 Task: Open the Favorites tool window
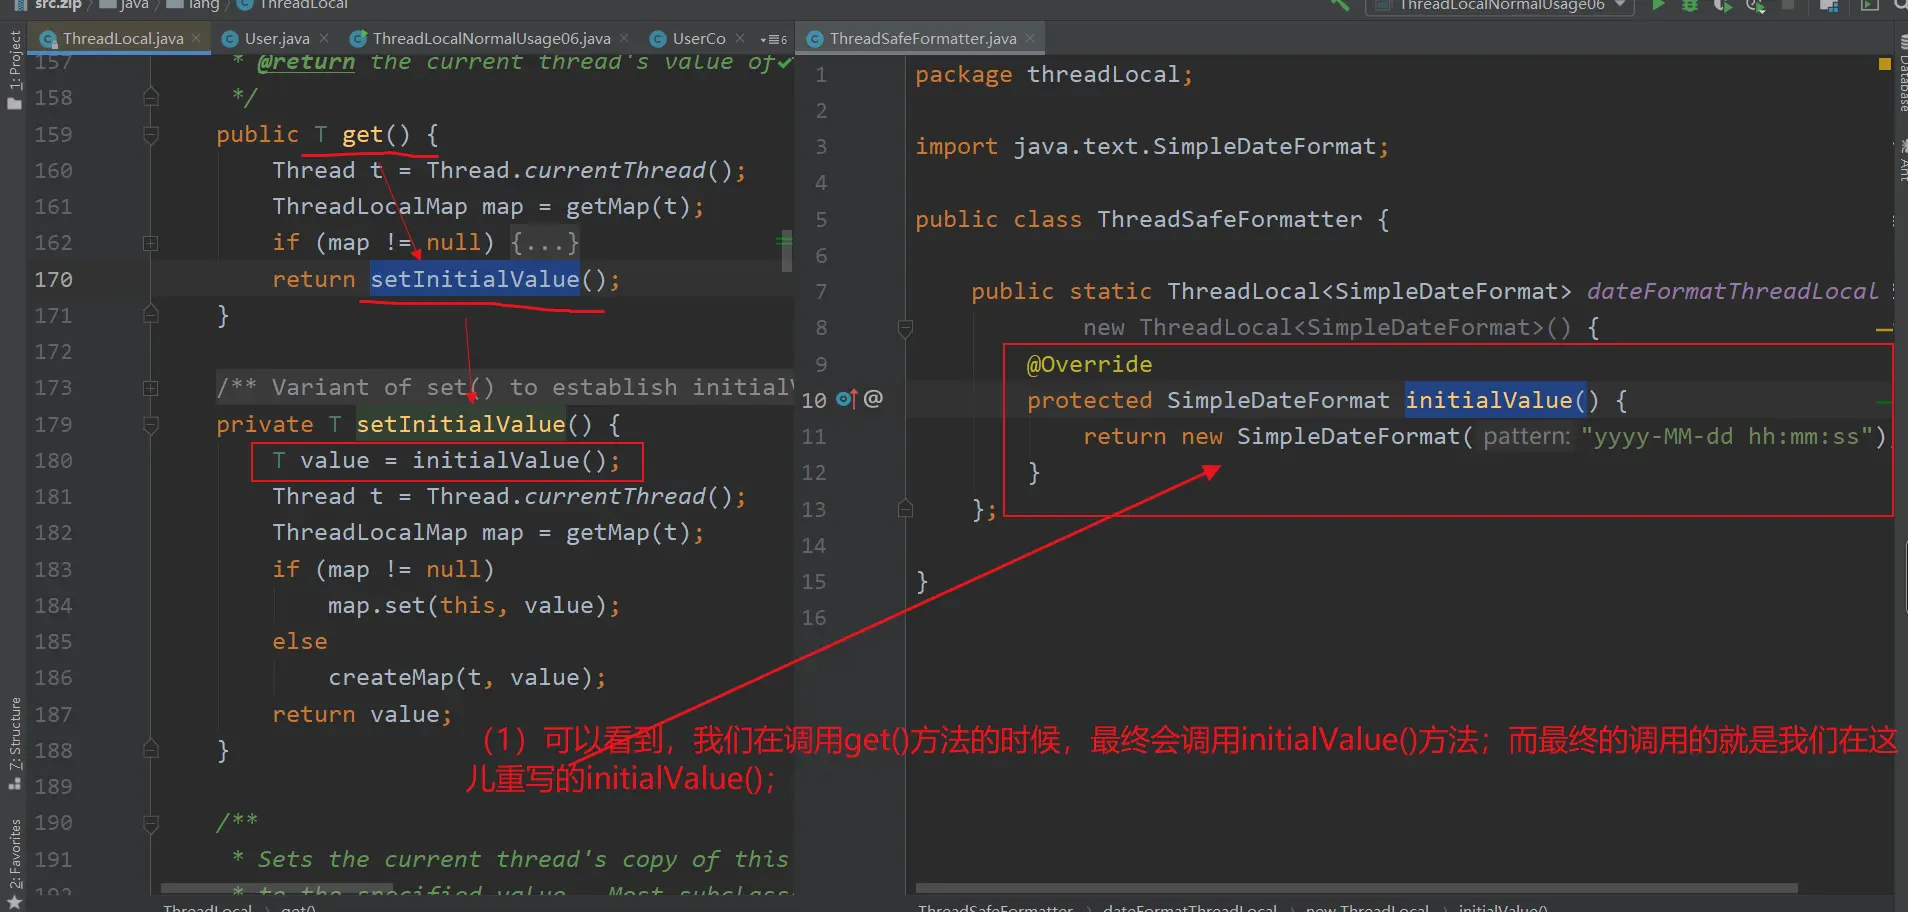coord(14,862)
